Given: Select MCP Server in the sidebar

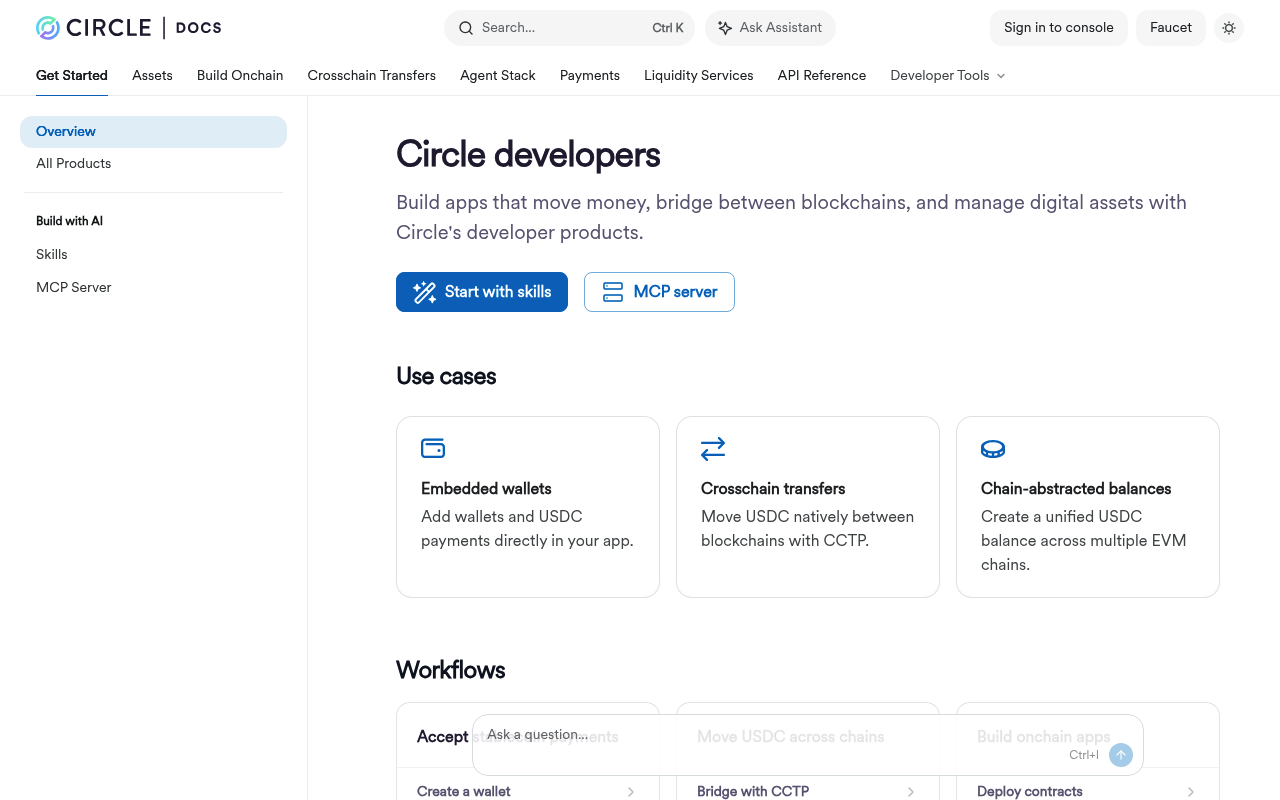Looking at the screenshot, I should (153, 287).
